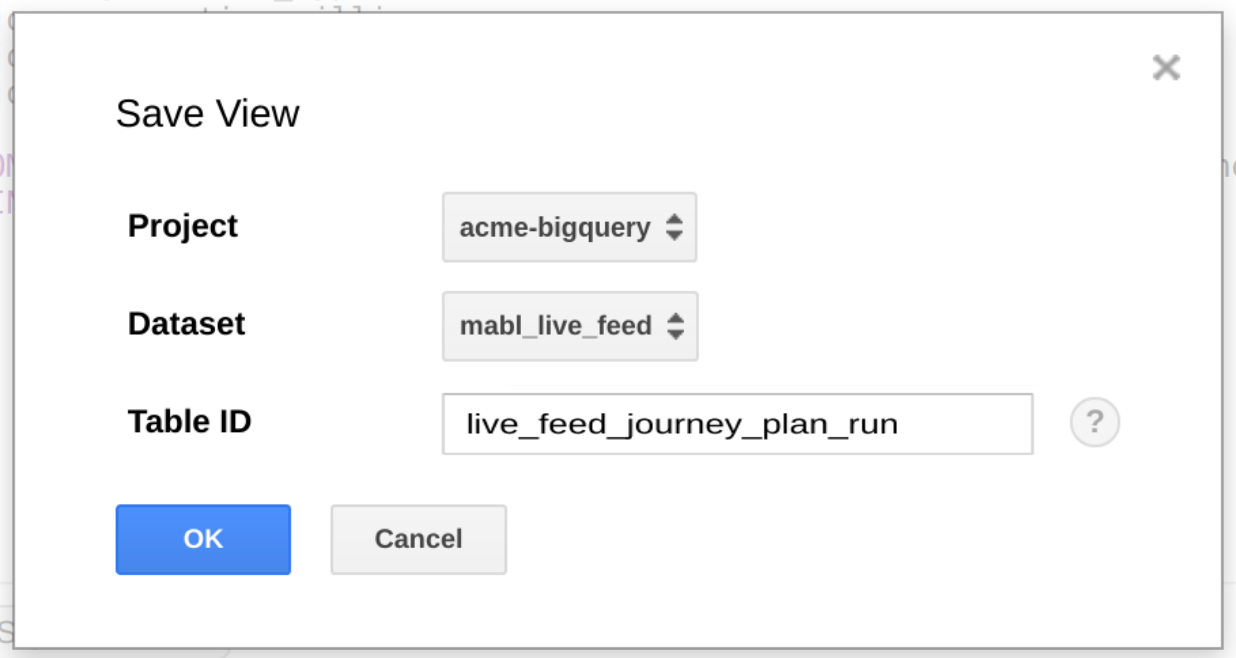Viewport: 1236px width, 658px height.
Task: Click the mabl_live_feed text in Dataset selector
Action: click(x=556, y=326)
